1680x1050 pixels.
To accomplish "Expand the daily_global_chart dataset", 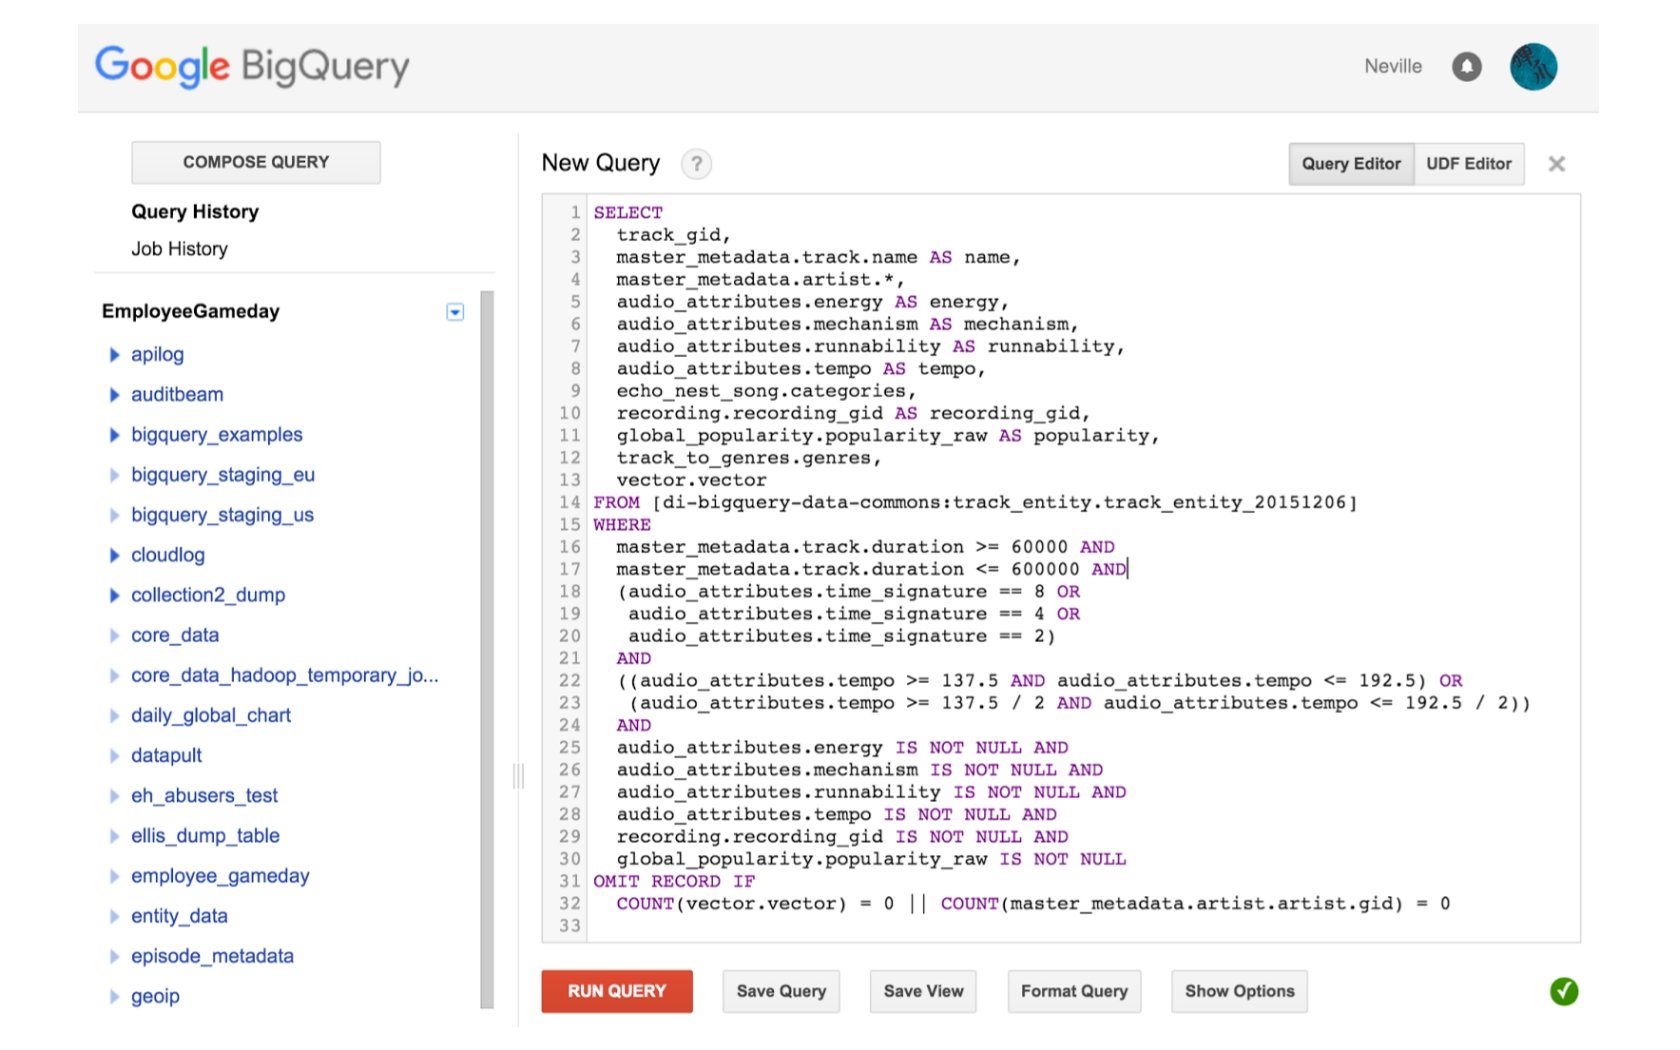I will coord(114,716).
